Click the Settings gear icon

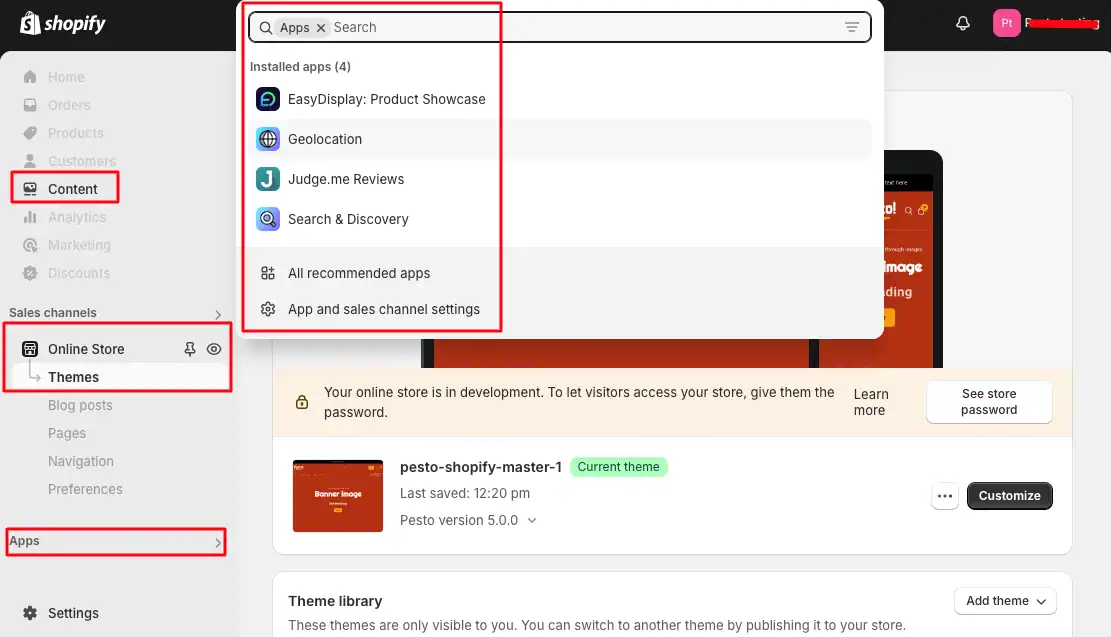click(x=30, y=613)
